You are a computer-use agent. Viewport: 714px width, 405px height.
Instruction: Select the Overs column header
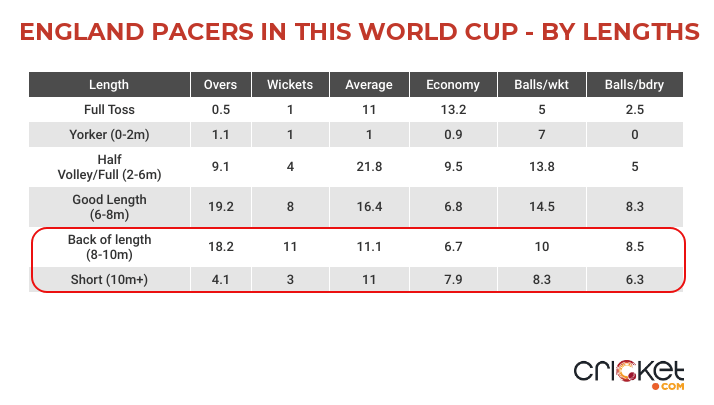click(220, 85)
